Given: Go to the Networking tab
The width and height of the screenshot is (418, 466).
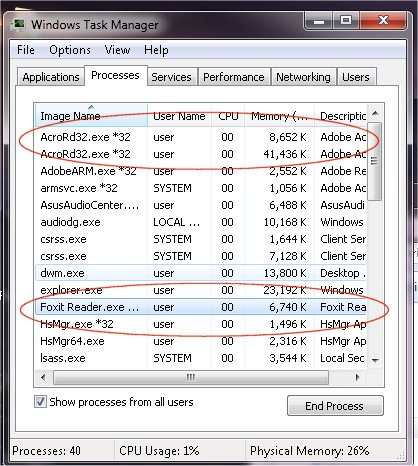Looking at the screenshot, I should (x=303, y=77).
